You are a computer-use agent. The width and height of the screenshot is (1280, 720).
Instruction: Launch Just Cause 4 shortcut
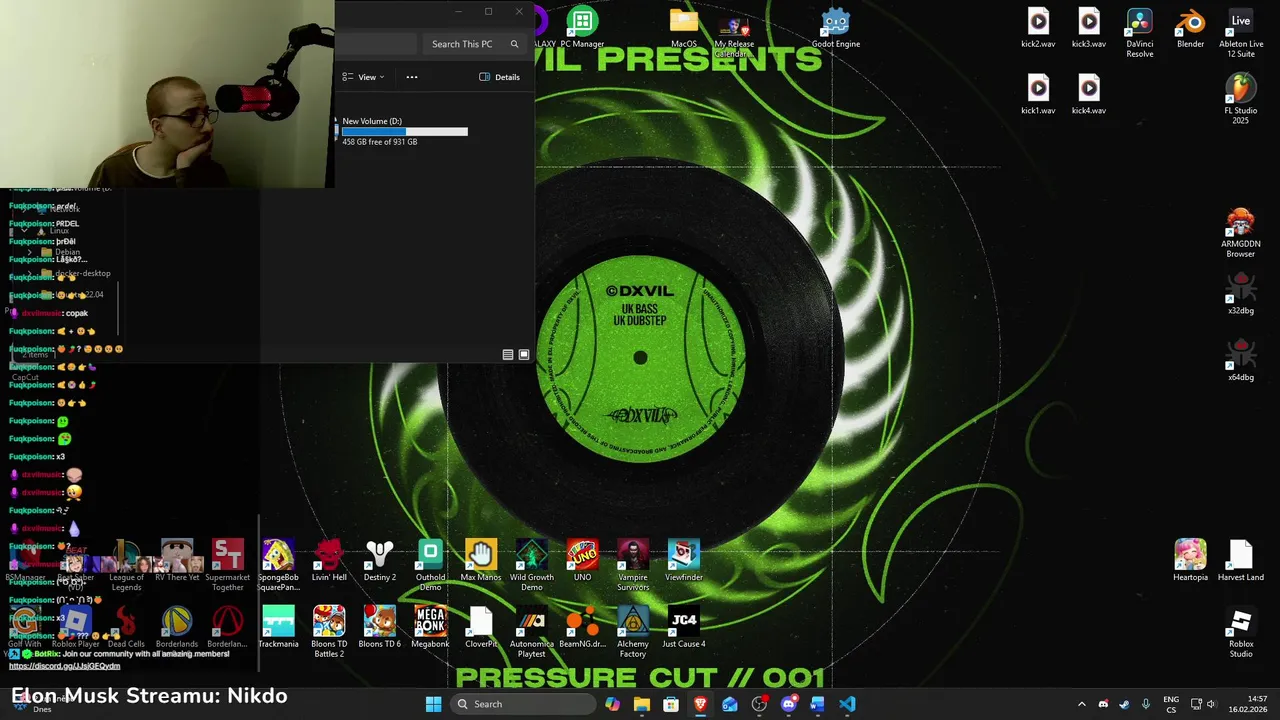coord(684,628)
